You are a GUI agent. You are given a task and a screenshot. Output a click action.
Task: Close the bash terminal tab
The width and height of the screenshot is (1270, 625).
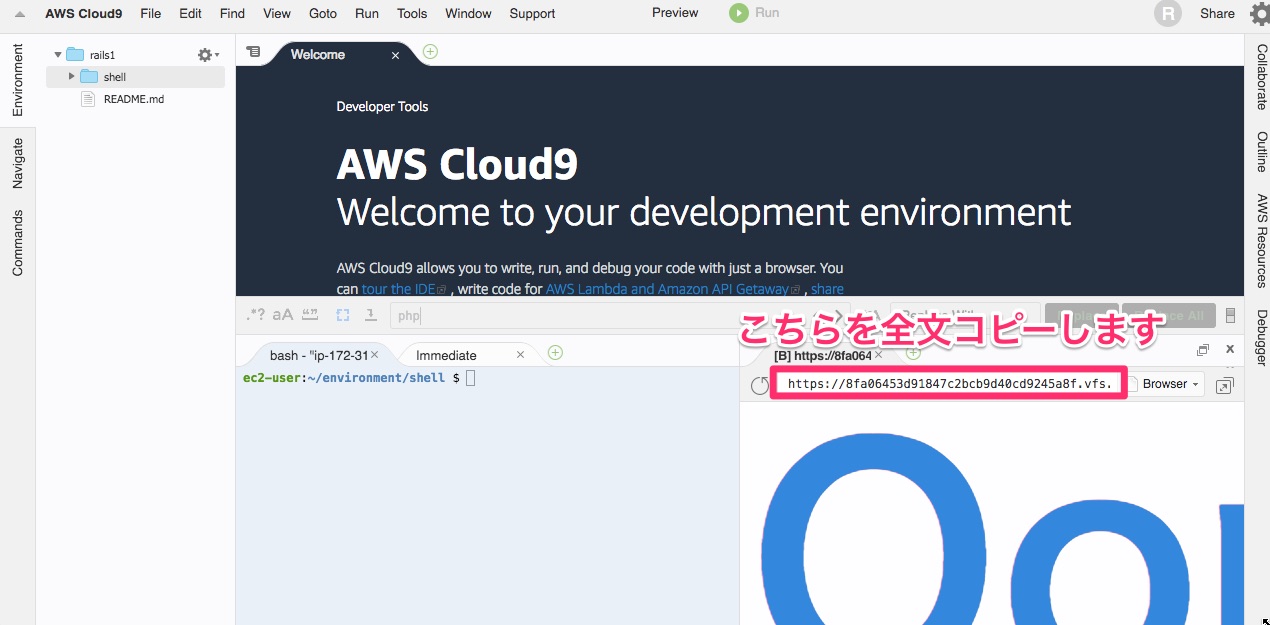(x=375, y=355)
